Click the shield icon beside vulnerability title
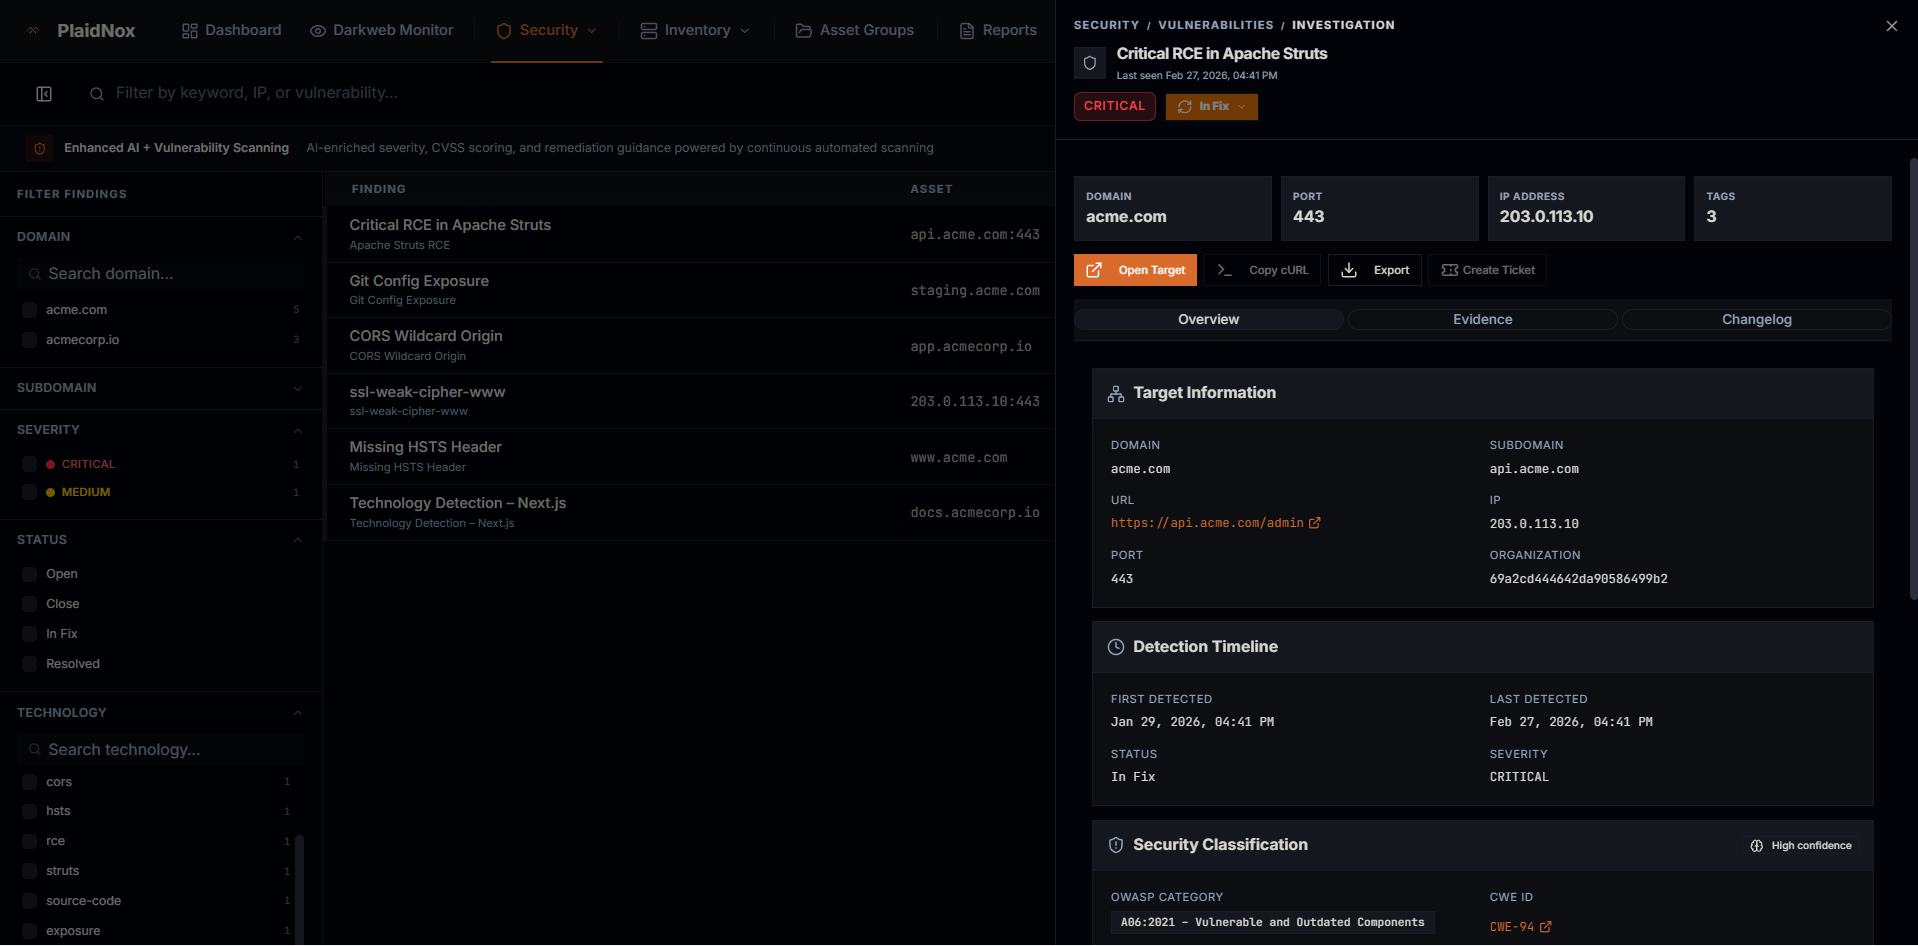 1090,63
